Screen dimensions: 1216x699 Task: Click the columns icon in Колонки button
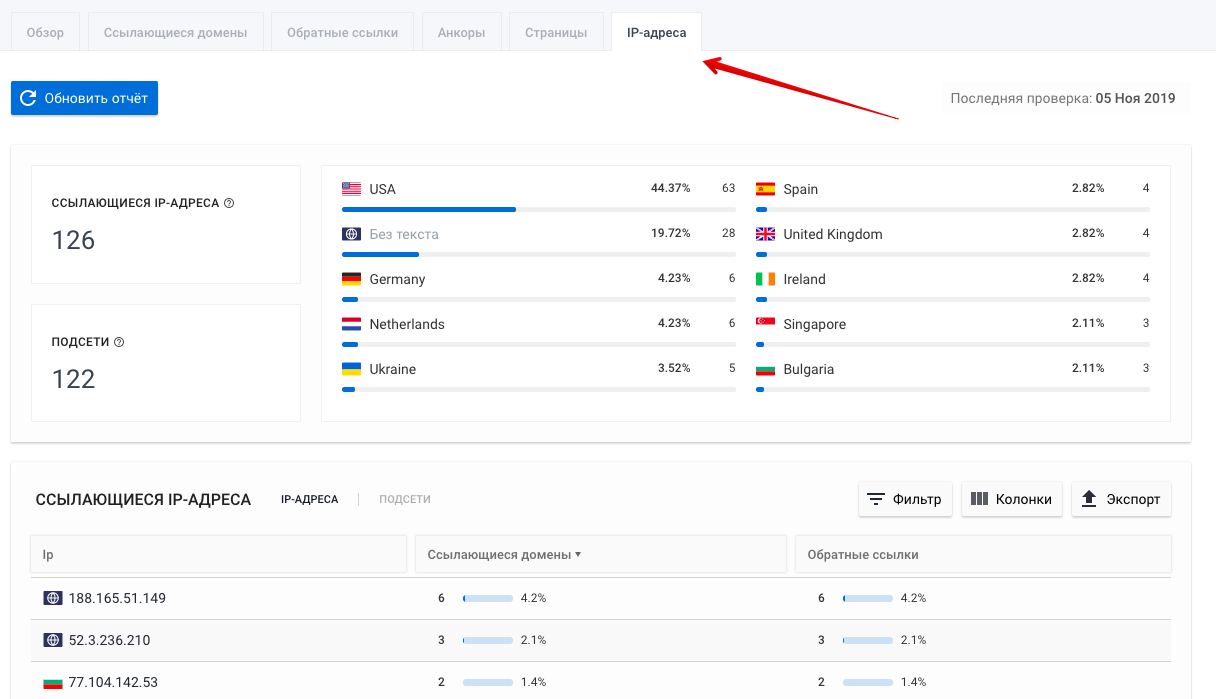click(979, 499)
